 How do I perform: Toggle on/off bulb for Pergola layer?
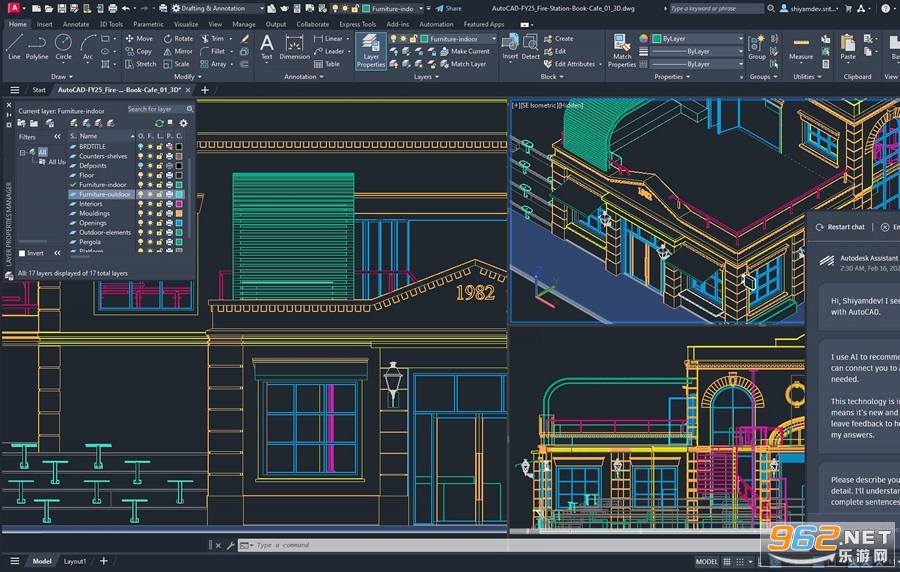pos(141,242)
